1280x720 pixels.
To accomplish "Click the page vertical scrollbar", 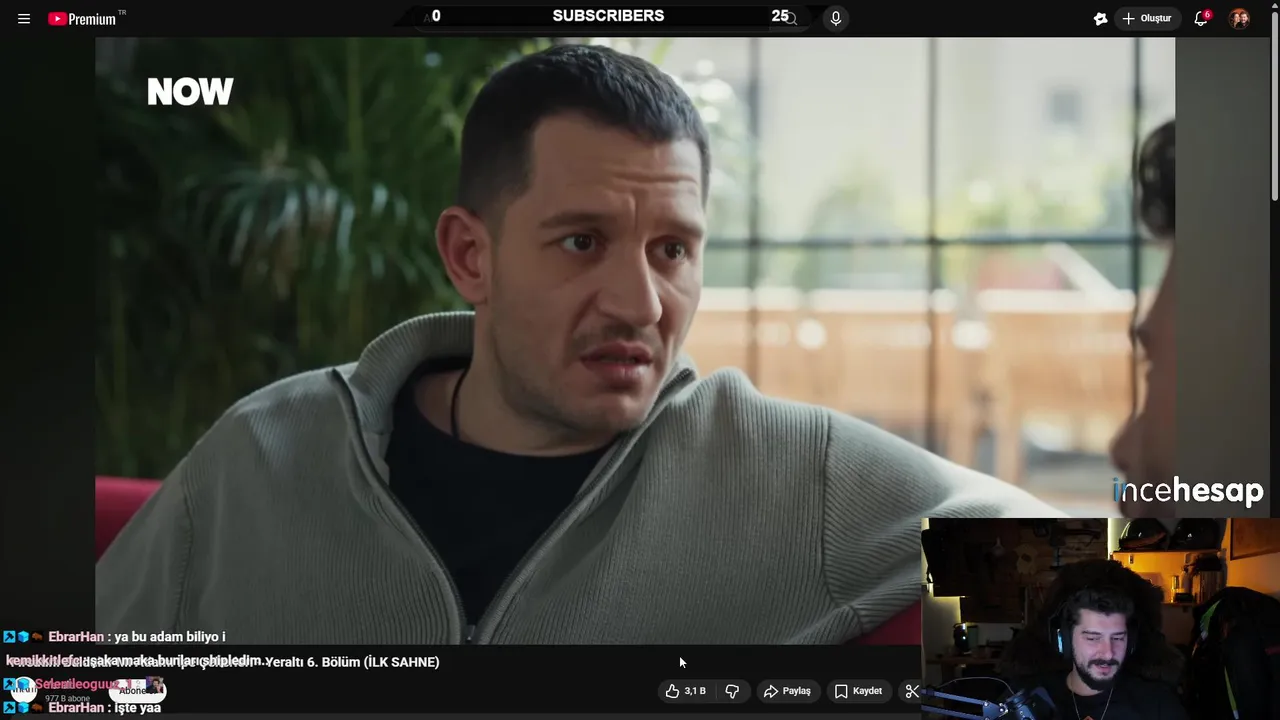I will click(1274, 105).
